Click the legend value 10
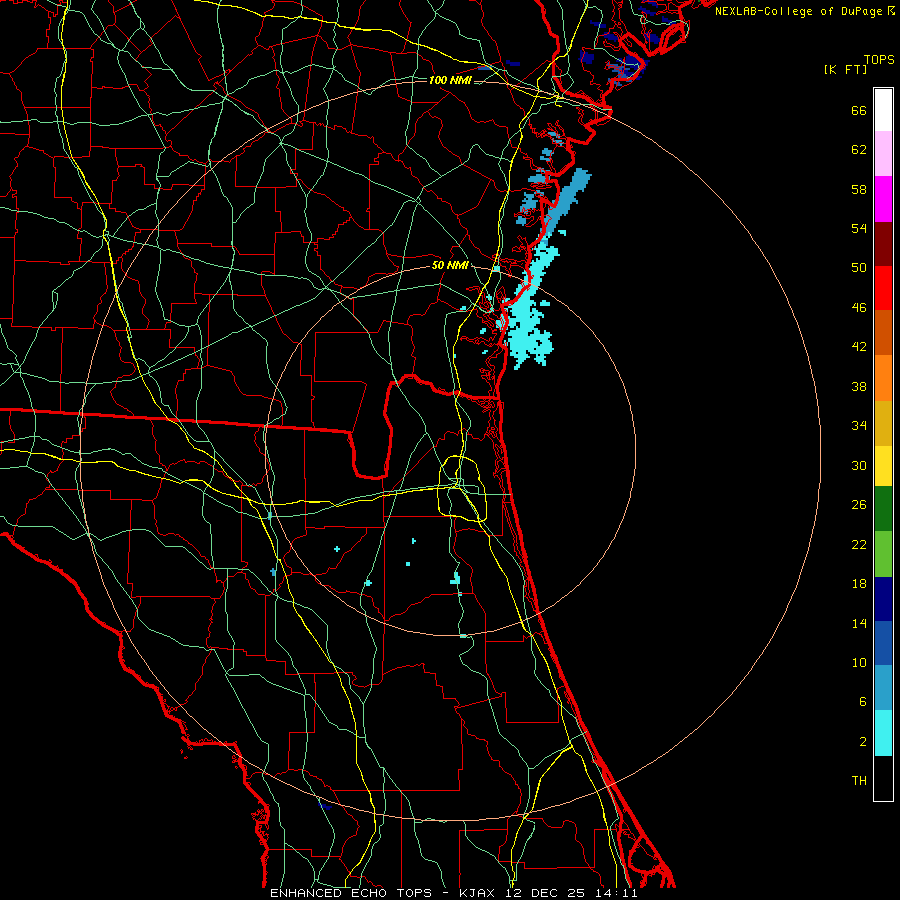Screen dimensions: 900x900 (859, 662)
